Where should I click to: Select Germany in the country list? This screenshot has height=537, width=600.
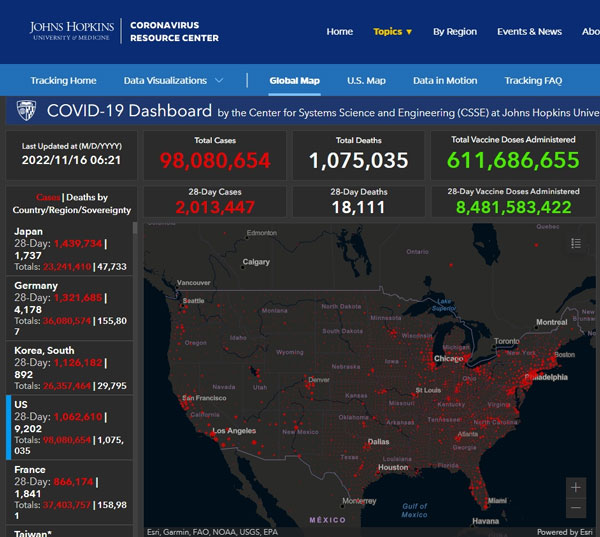point(69,308)
